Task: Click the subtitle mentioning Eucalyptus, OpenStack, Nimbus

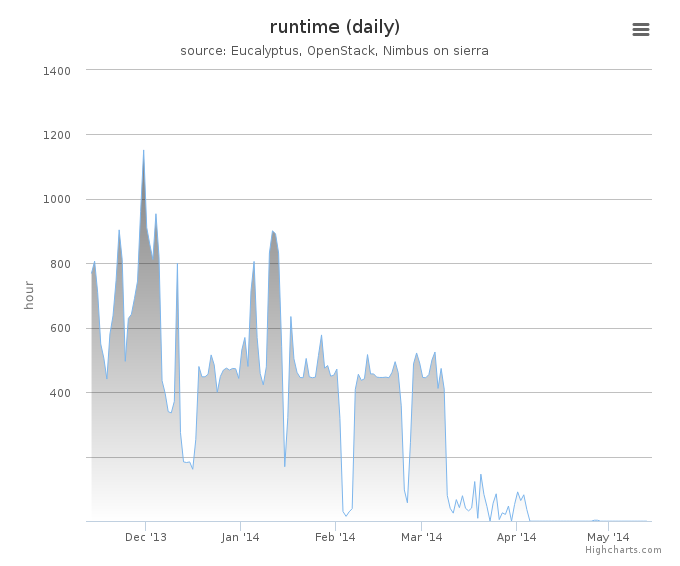Action: click(x=334, y=51)
